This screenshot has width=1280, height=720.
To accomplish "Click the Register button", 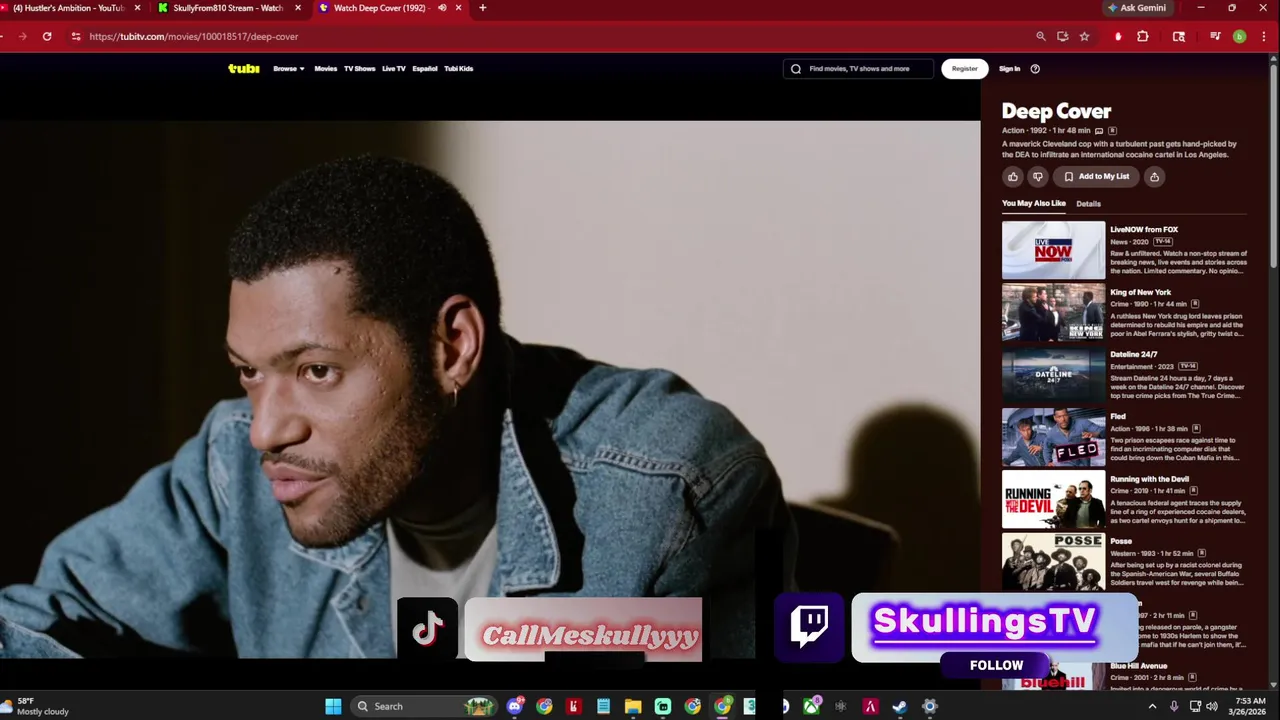I will click(x=965, y=69).
